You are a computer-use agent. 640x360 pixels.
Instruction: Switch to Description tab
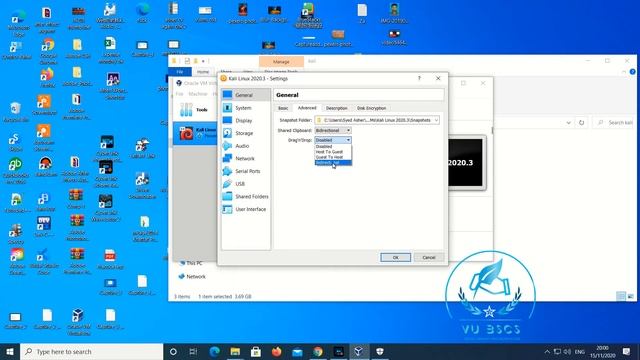tap(336, 108)
